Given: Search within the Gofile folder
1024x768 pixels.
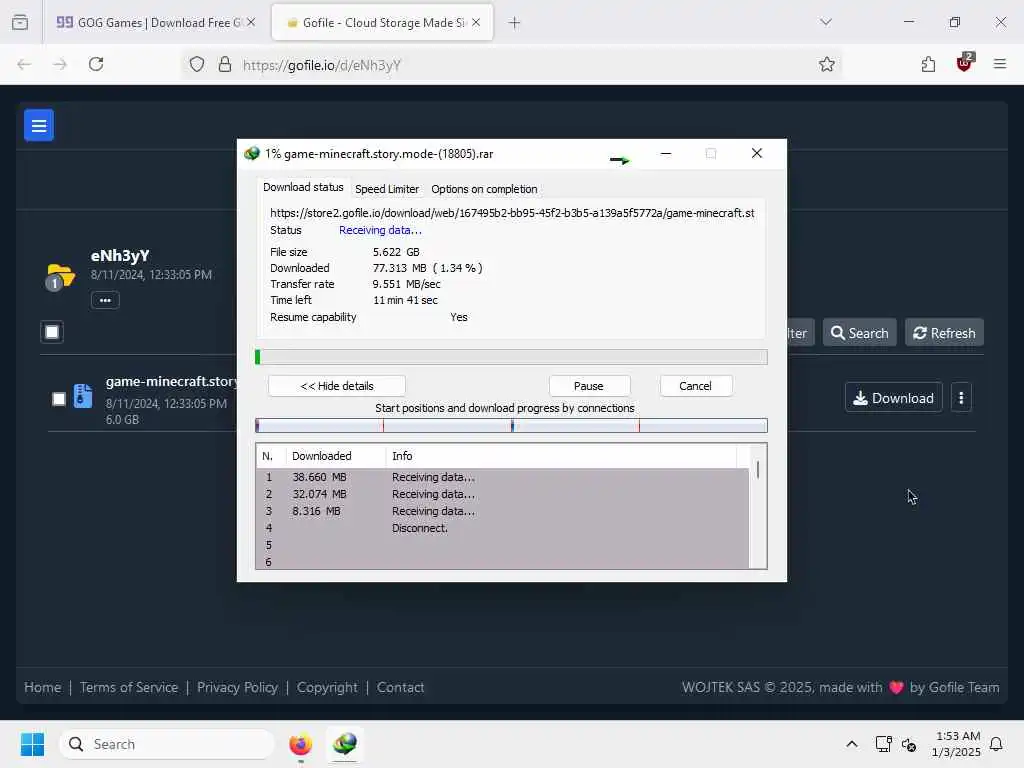Looking at the screenshot, I should coord(859,333).
